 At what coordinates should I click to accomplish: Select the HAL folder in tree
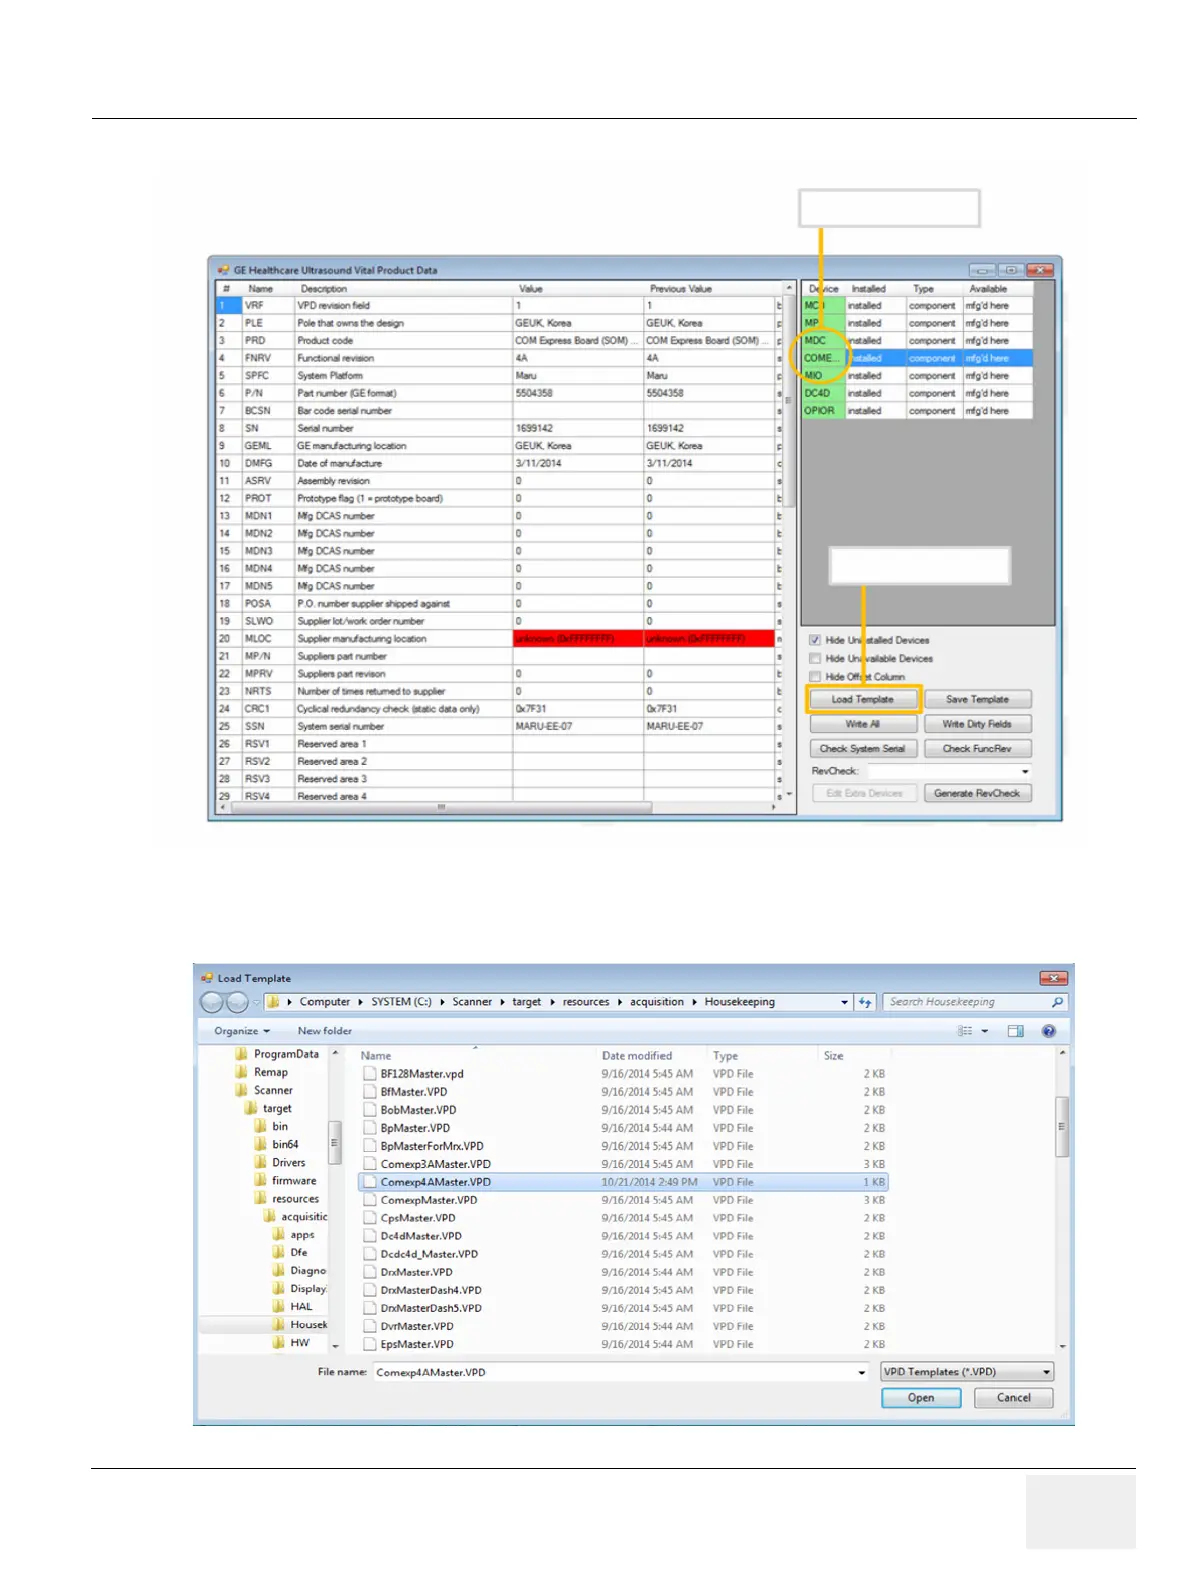click(x=301, y=1307)
